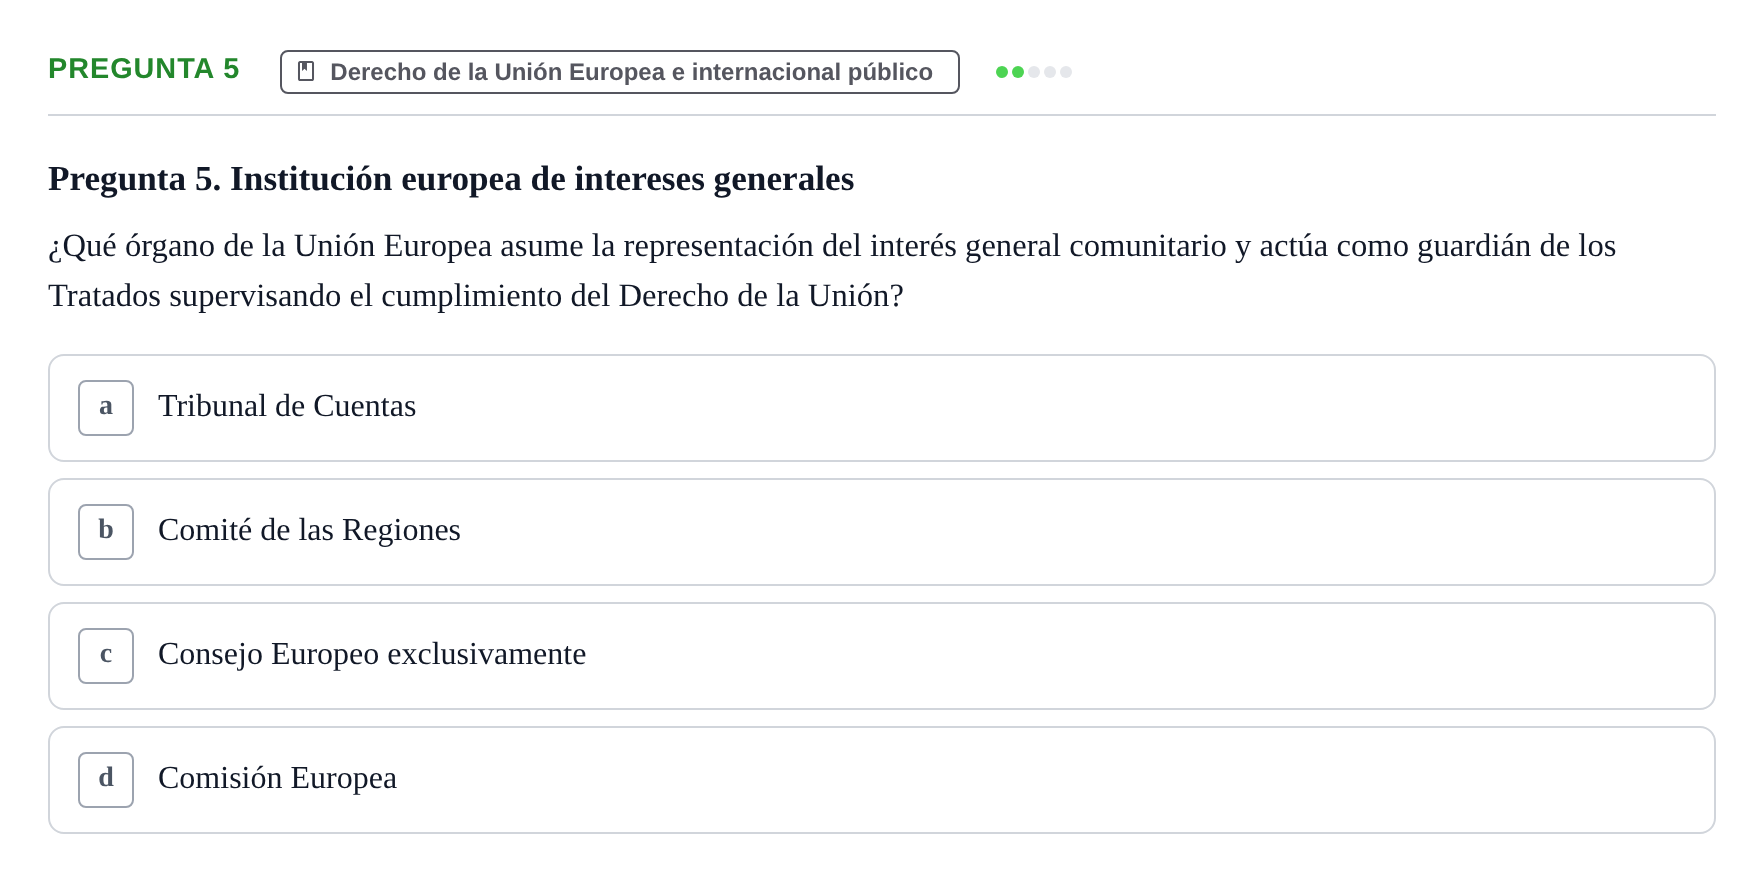Click the book icon in the topic tag
The width and height of the screenshot is (1764, 882).
(x=306, y=71)
